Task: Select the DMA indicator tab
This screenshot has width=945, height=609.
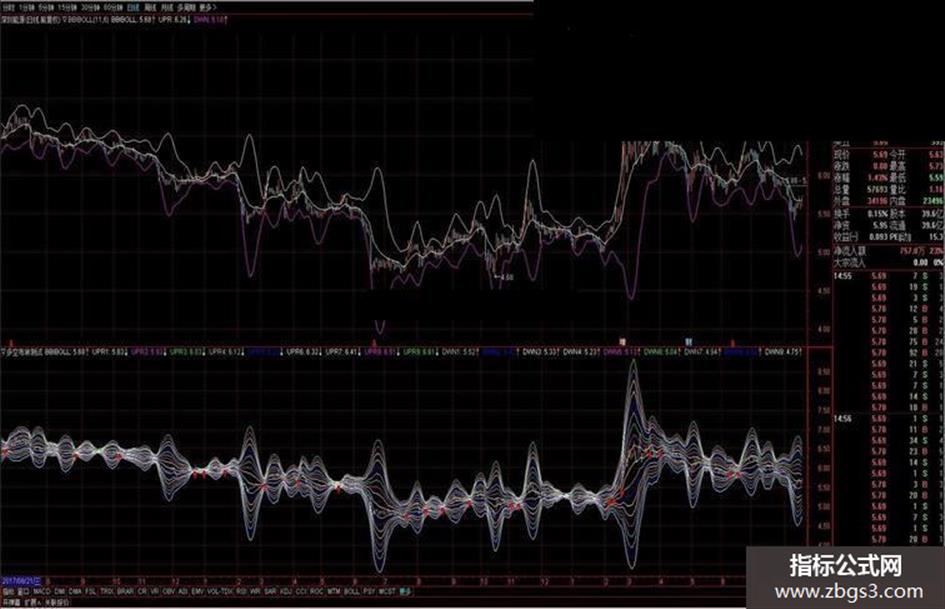Action: (75, 592)
